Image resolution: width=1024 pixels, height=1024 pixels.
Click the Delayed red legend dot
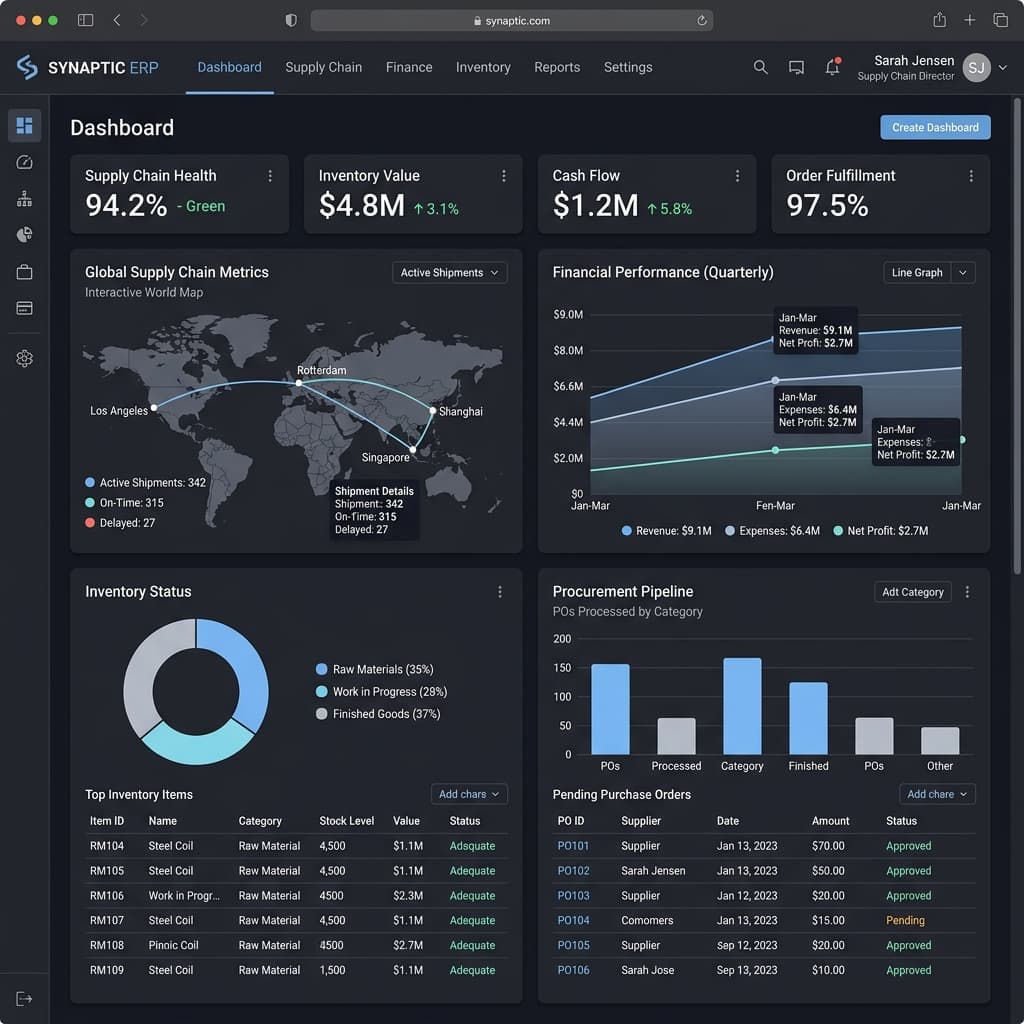[x=90, y=522]
